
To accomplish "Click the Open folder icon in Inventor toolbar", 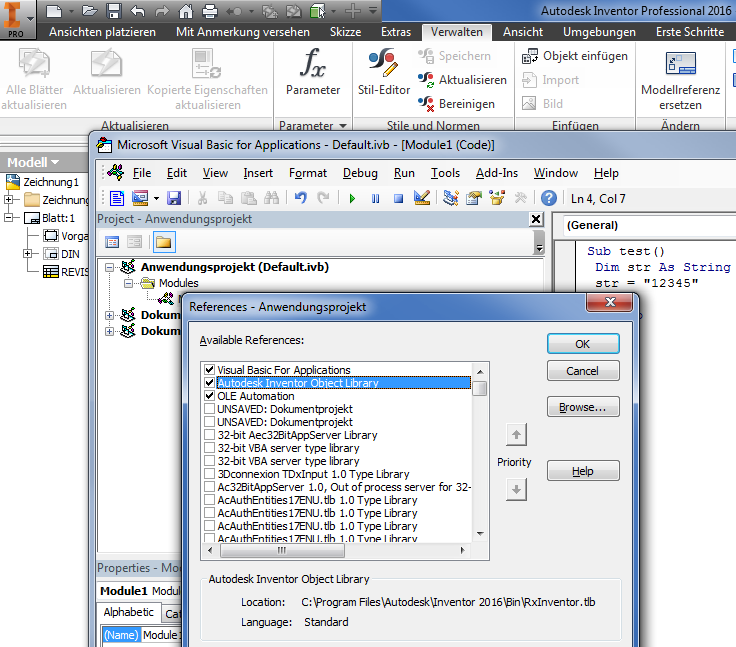I will click(89, 10).
